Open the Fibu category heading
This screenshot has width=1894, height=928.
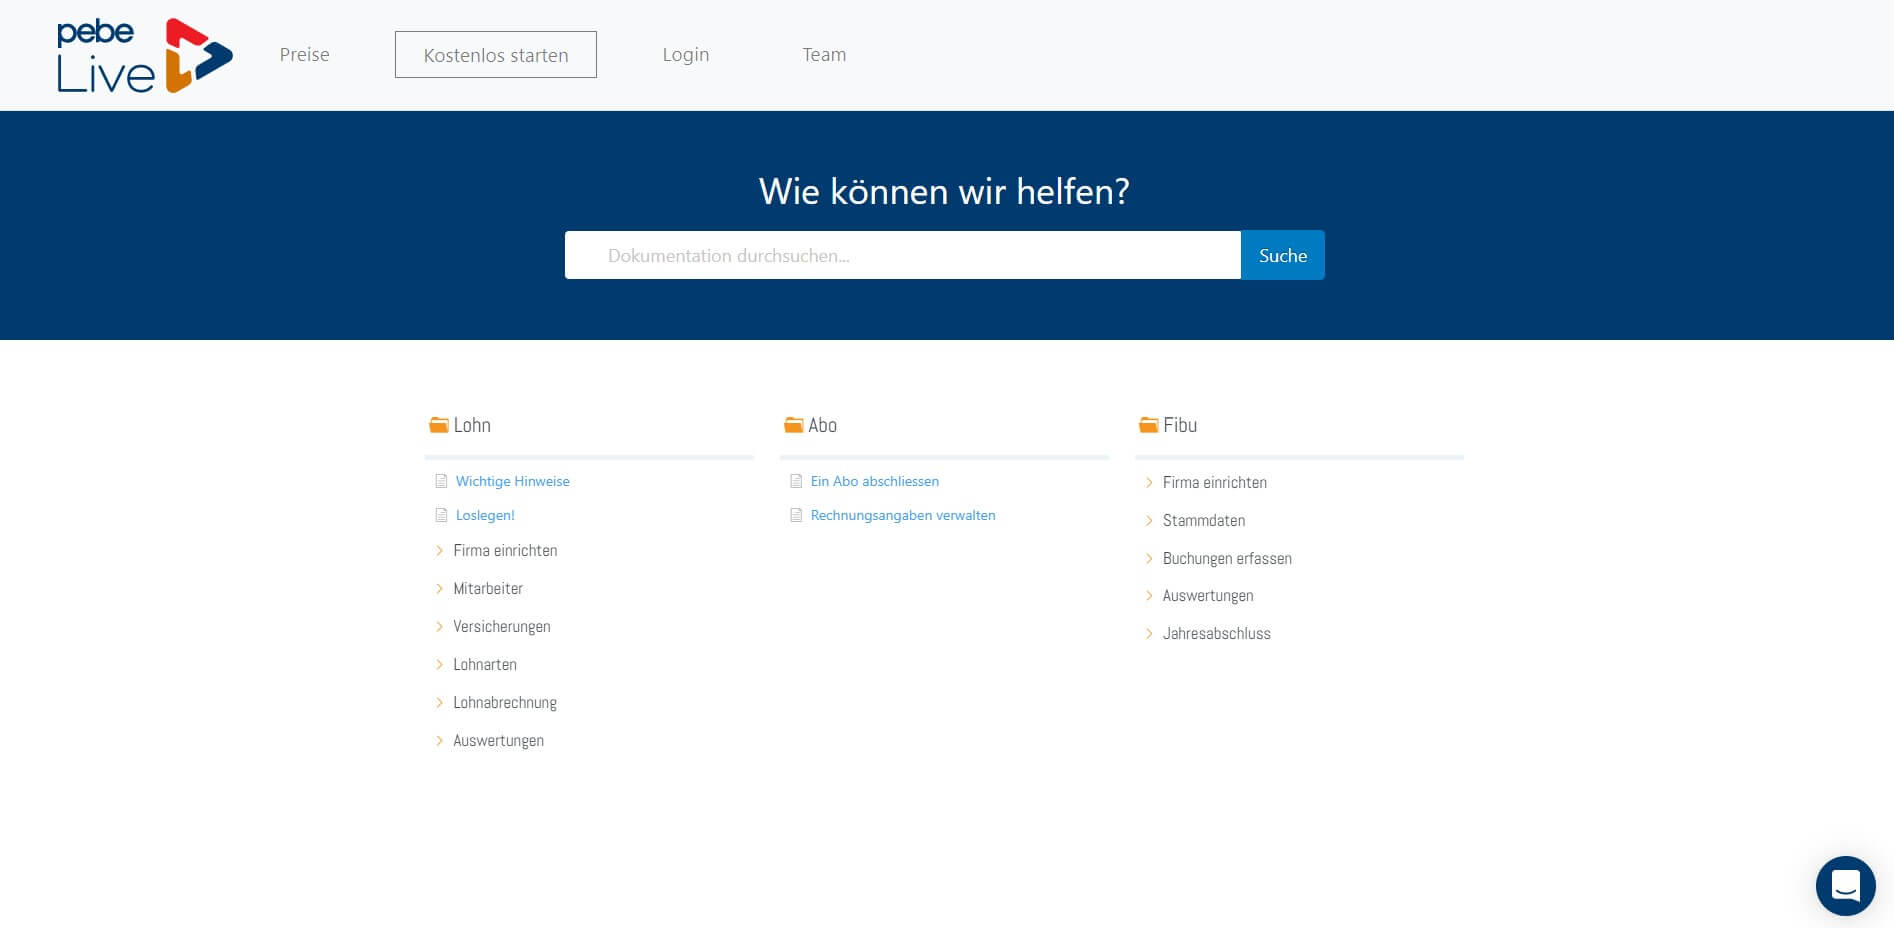(1180, 425)
